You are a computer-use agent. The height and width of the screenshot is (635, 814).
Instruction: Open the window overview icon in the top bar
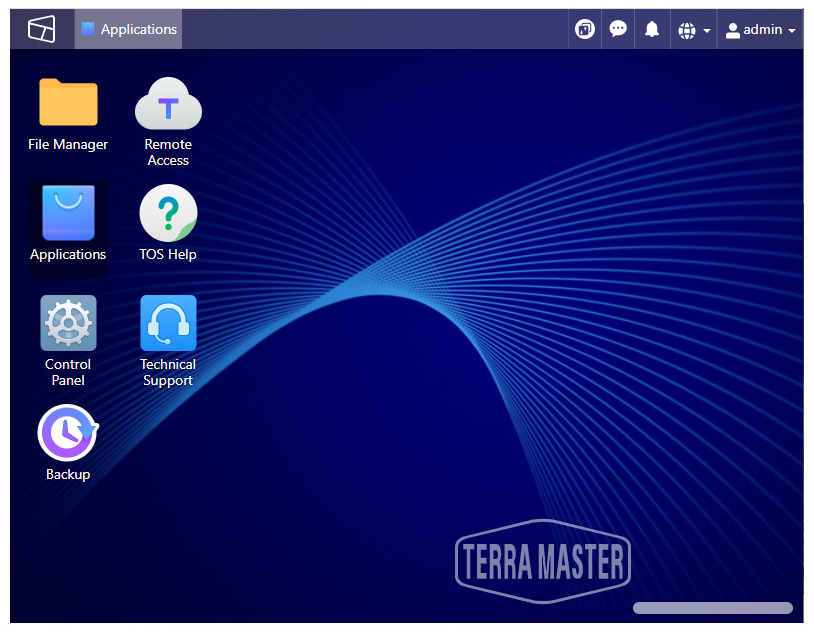click(x=585, y=29)
